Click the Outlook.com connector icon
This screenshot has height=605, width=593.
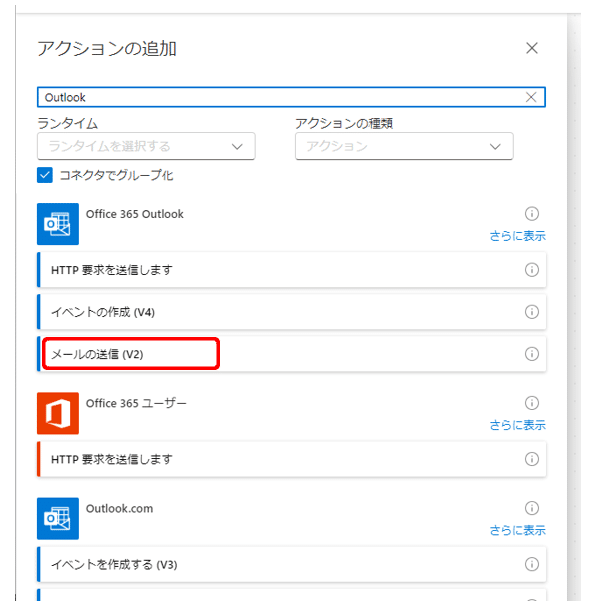tap(58, 519)
